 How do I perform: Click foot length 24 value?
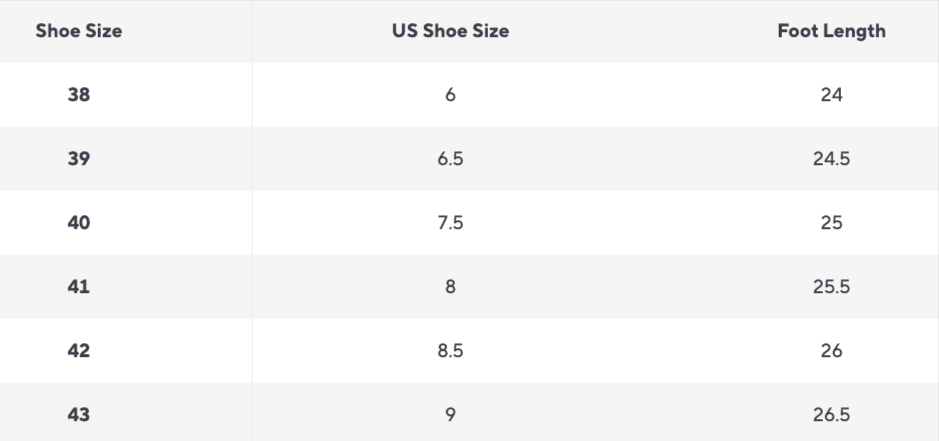click(x=831, y=95)
